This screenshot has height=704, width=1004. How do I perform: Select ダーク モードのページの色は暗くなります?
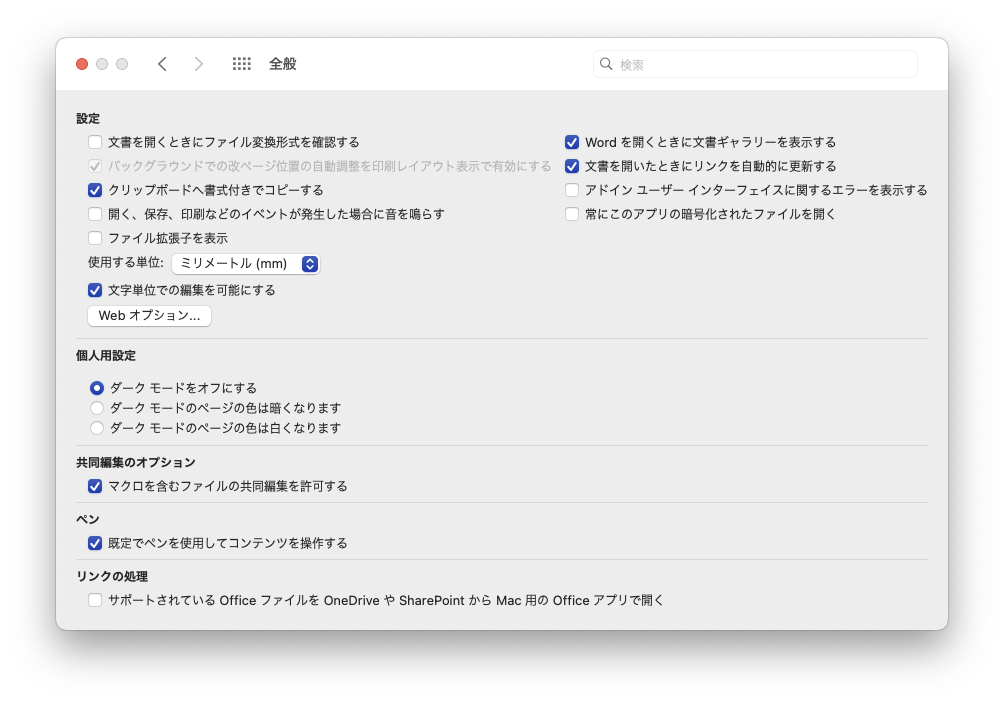tap(97, 408)
